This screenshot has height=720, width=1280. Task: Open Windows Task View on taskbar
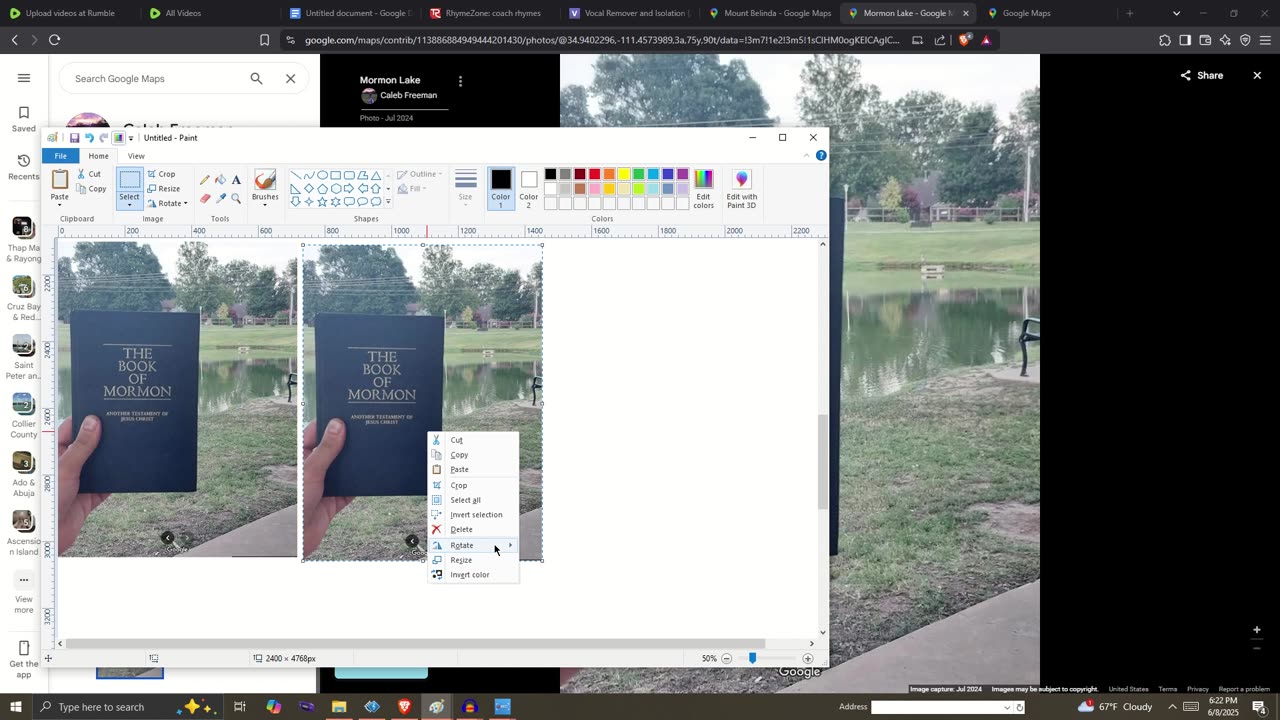pos(240,707)
